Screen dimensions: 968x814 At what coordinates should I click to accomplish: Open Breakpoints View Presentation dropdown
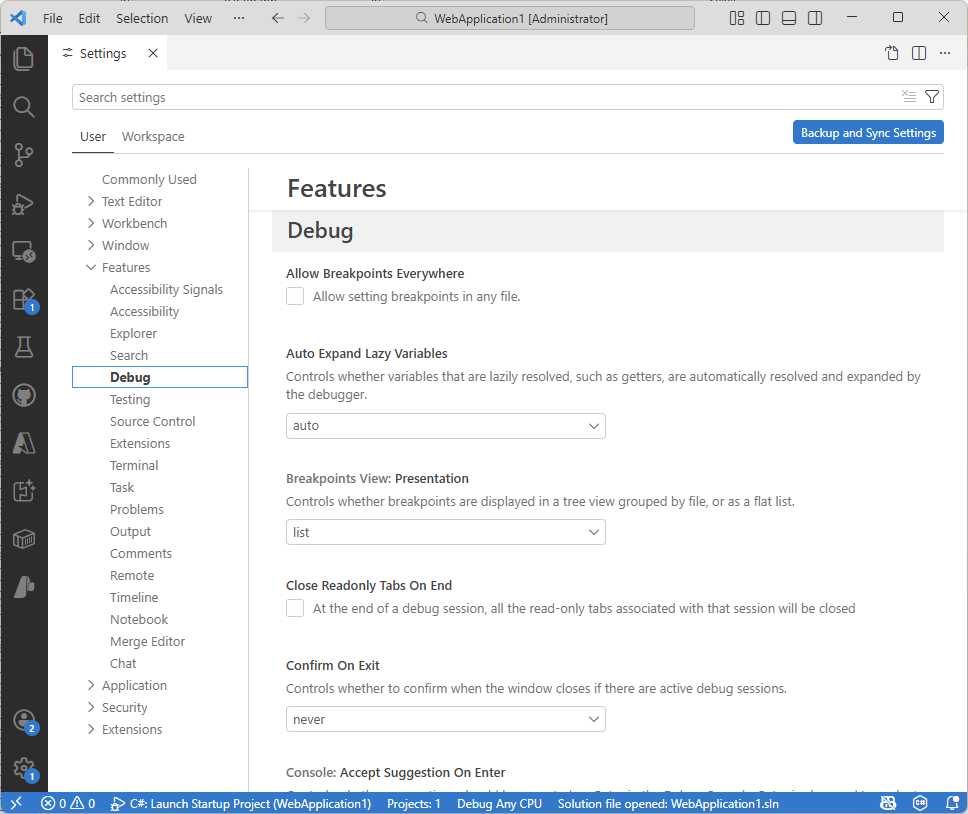(446, 532)
